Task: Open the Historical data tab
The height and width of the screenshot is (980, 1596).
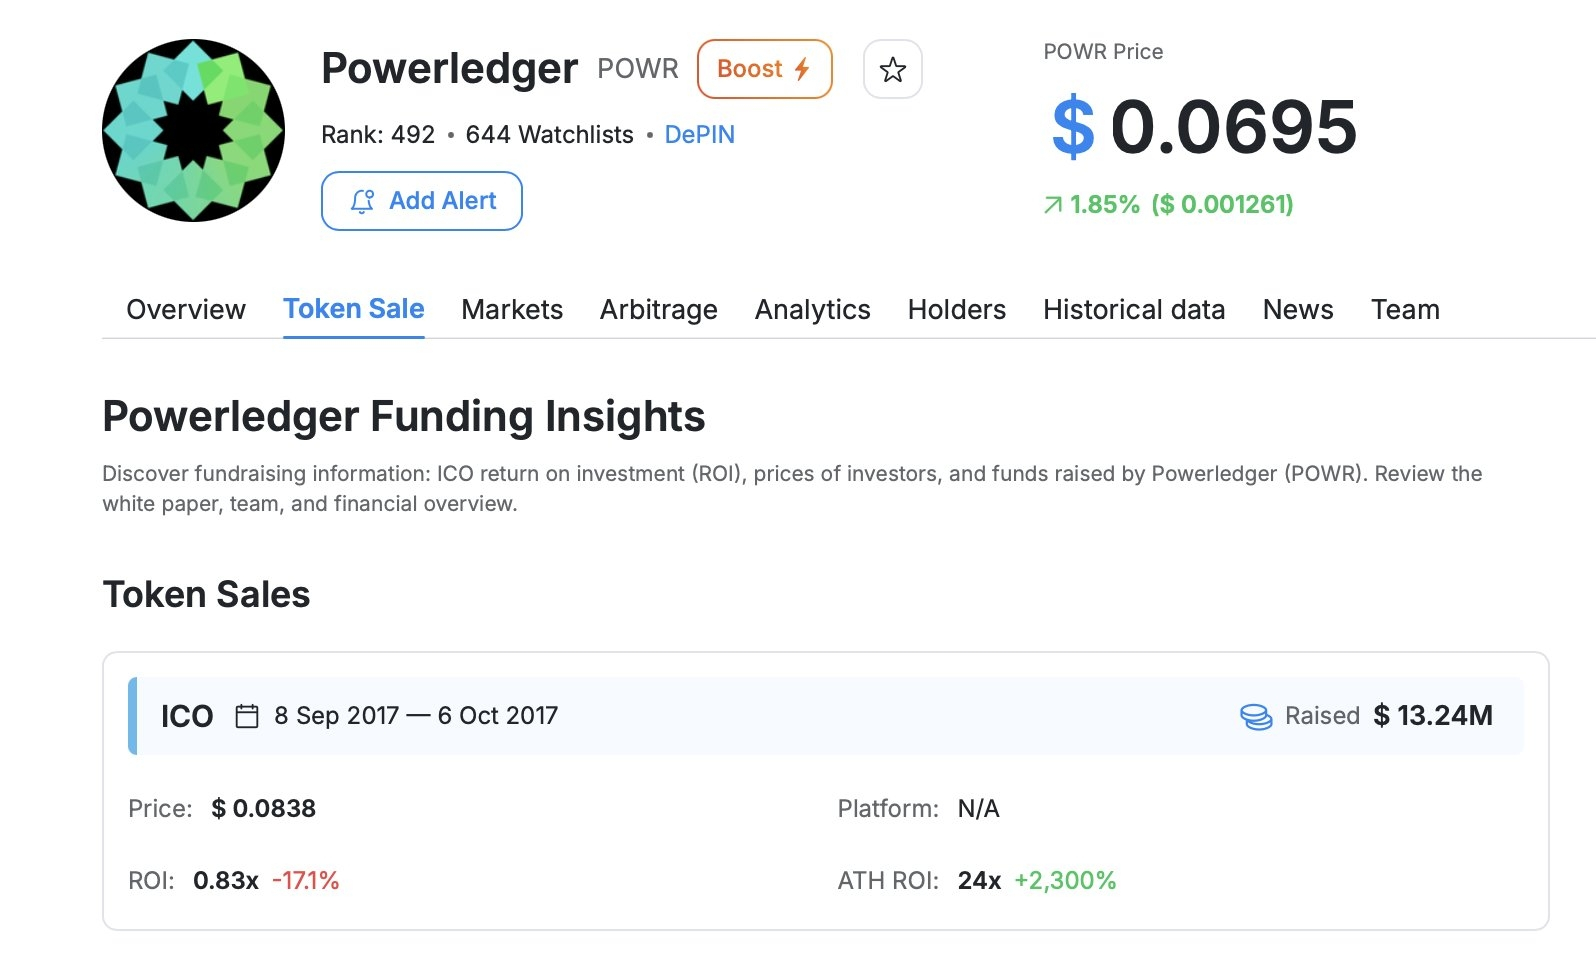Action: click(x=1134, y=310)
